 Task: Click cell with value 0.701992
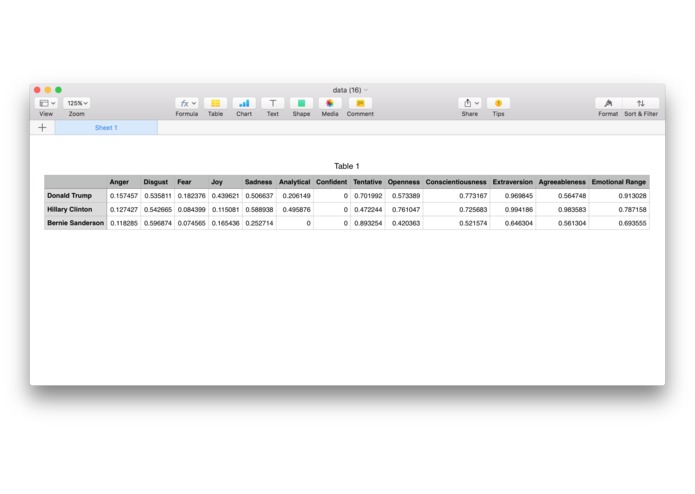pos(368,196)
